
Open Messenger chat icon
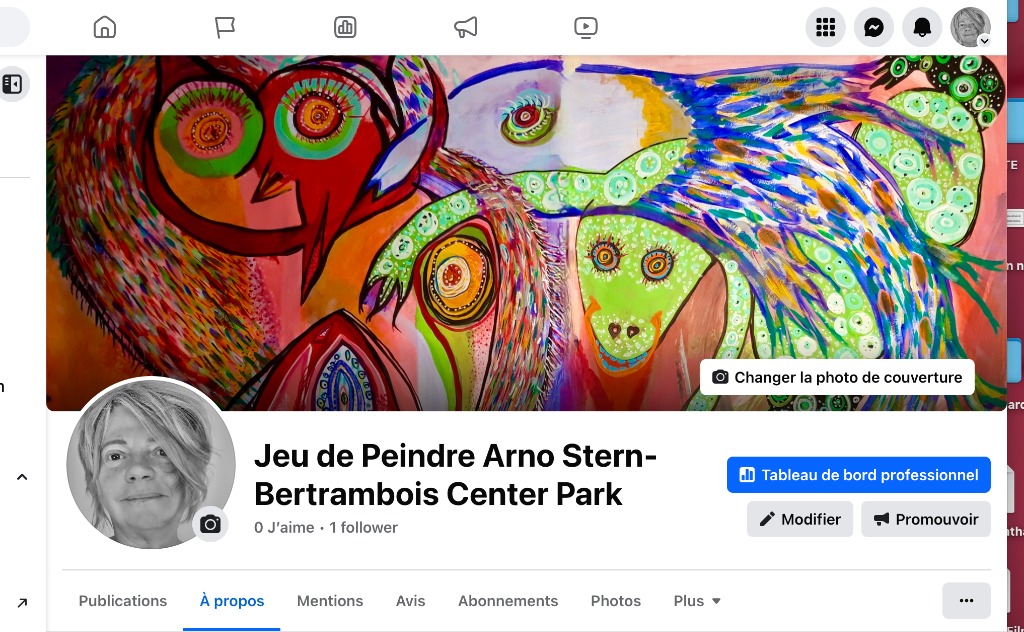pos(874,27)
